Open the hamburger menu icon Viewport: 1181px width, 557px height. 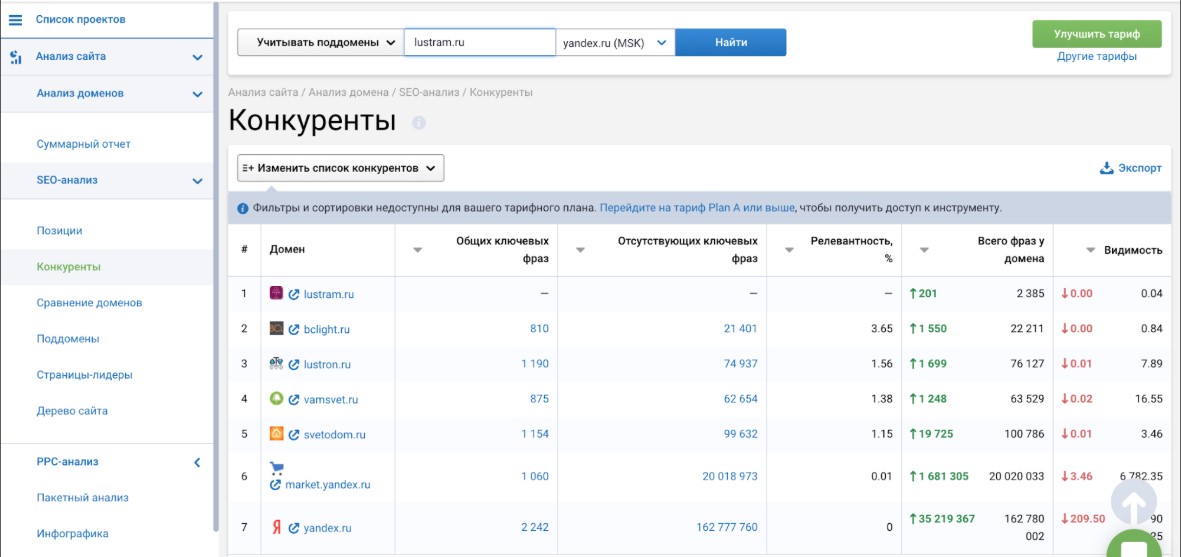tap(15, 20)
